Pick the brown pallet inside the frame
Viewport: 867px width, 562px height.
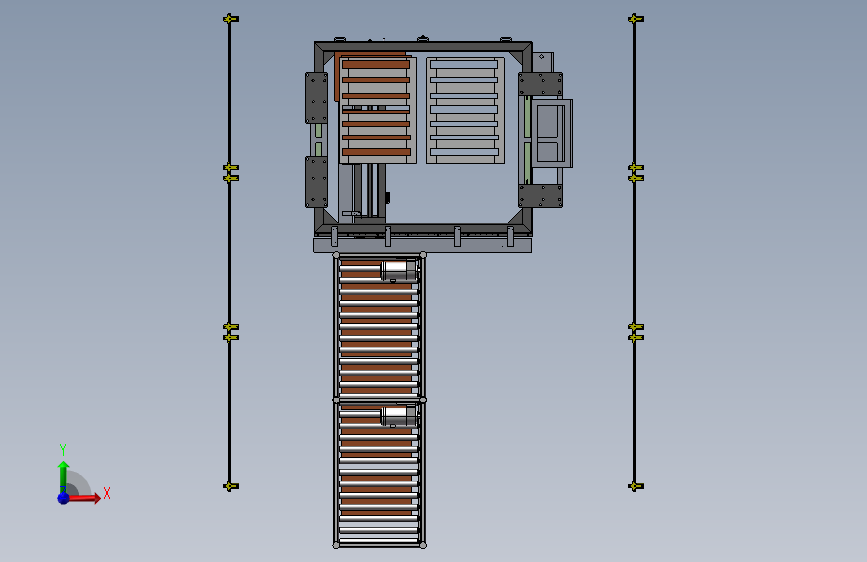click(x=377, y=110)
